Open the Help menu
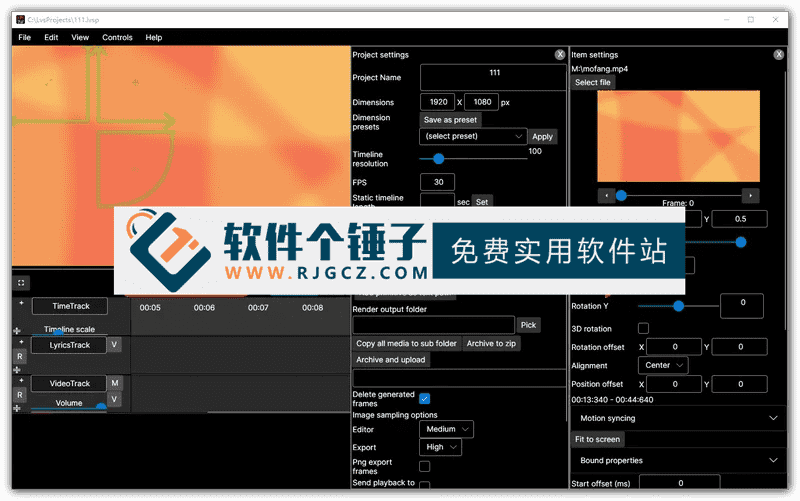The width and height of the screenshot is (800, 501). pos(154,37)
